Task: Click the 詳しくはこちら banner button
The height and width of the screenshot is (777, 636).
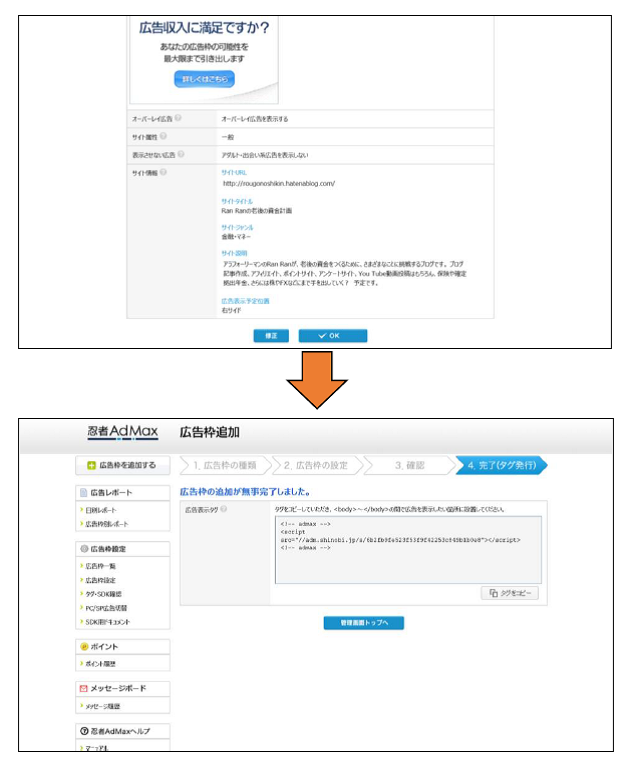Action: 204,79
